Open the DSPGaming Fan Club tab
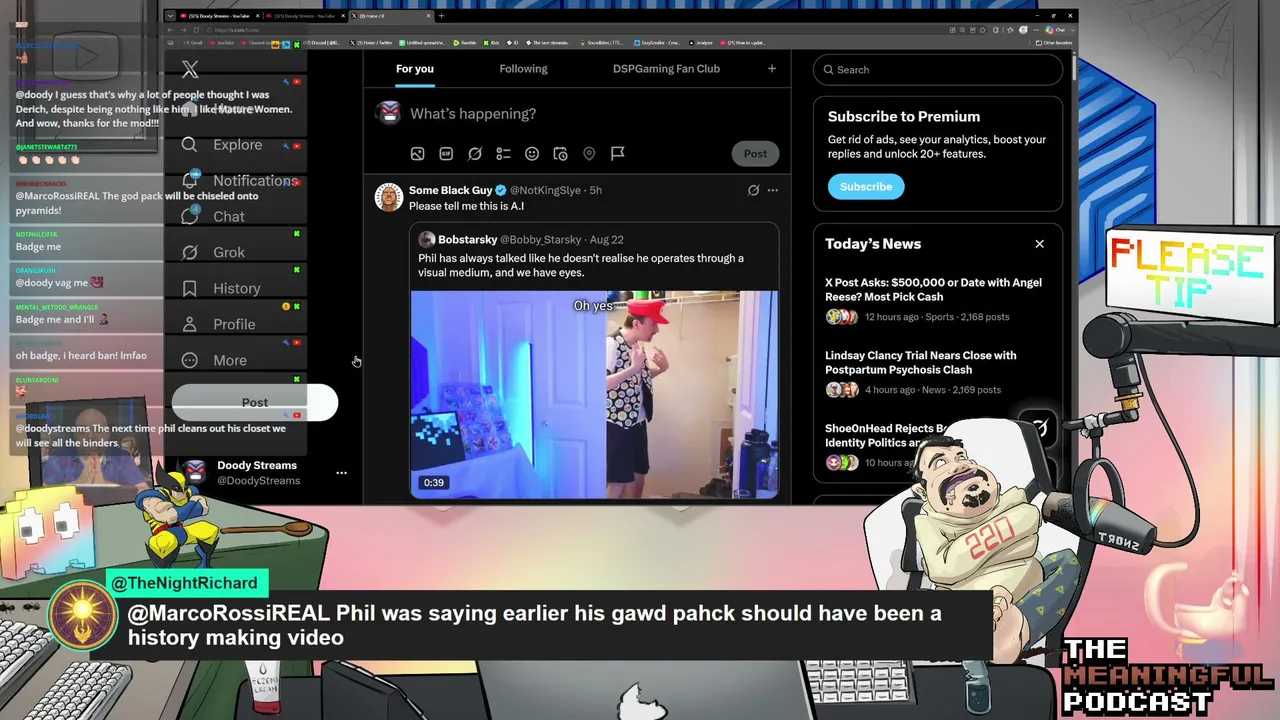 [x=666, y=69]
